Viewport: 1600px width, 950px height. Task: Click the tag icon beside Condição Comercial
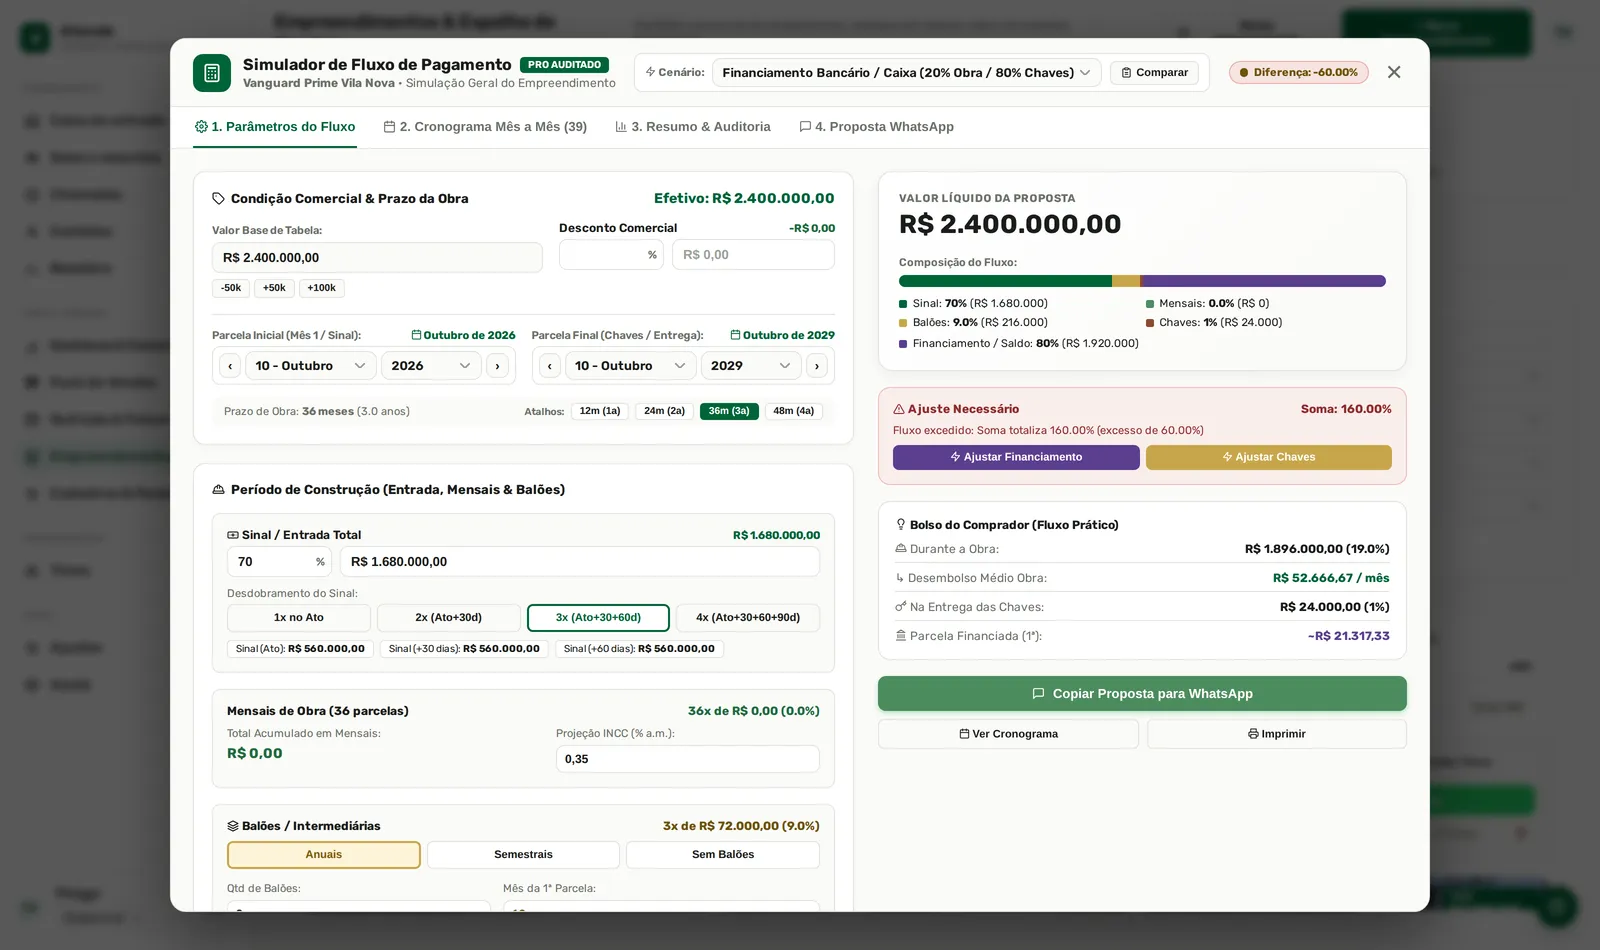[x=219, y=199]
